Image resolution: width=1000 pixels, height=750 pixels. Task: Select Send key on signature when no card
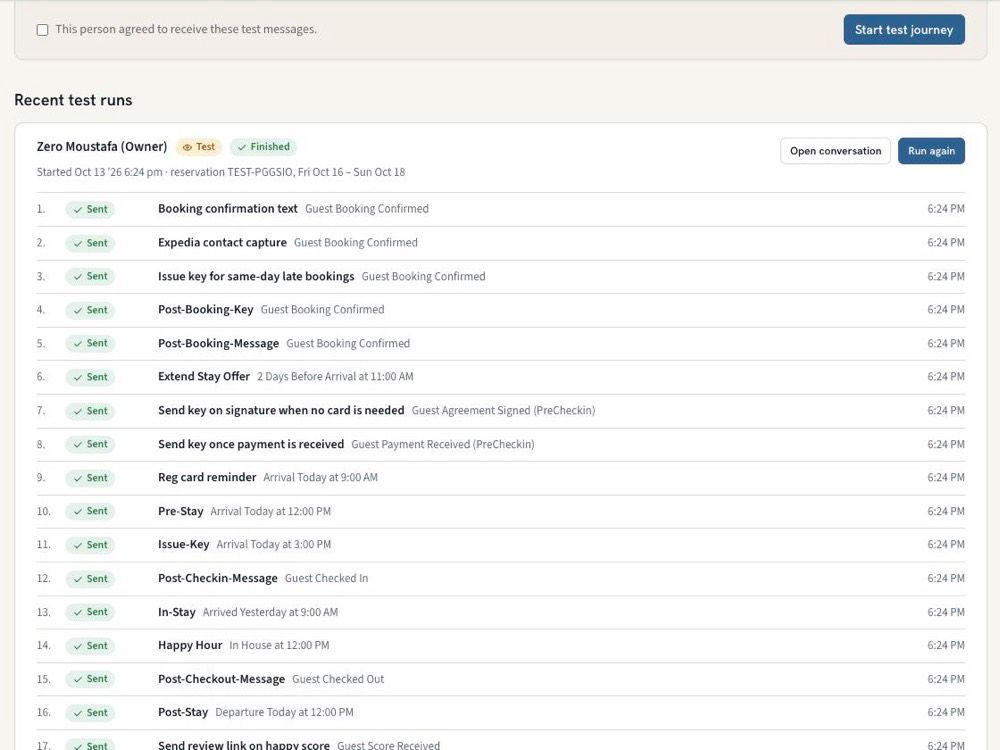281,410
